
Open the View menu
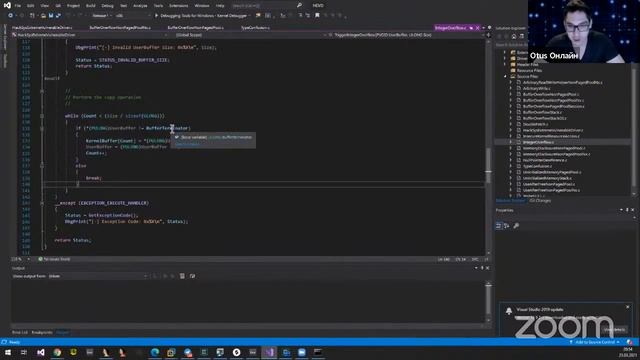point(44,6)
